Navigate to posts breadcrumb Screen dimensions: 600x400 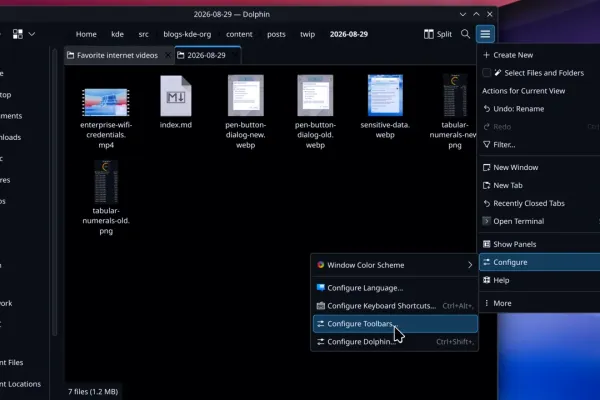point(276,34)
